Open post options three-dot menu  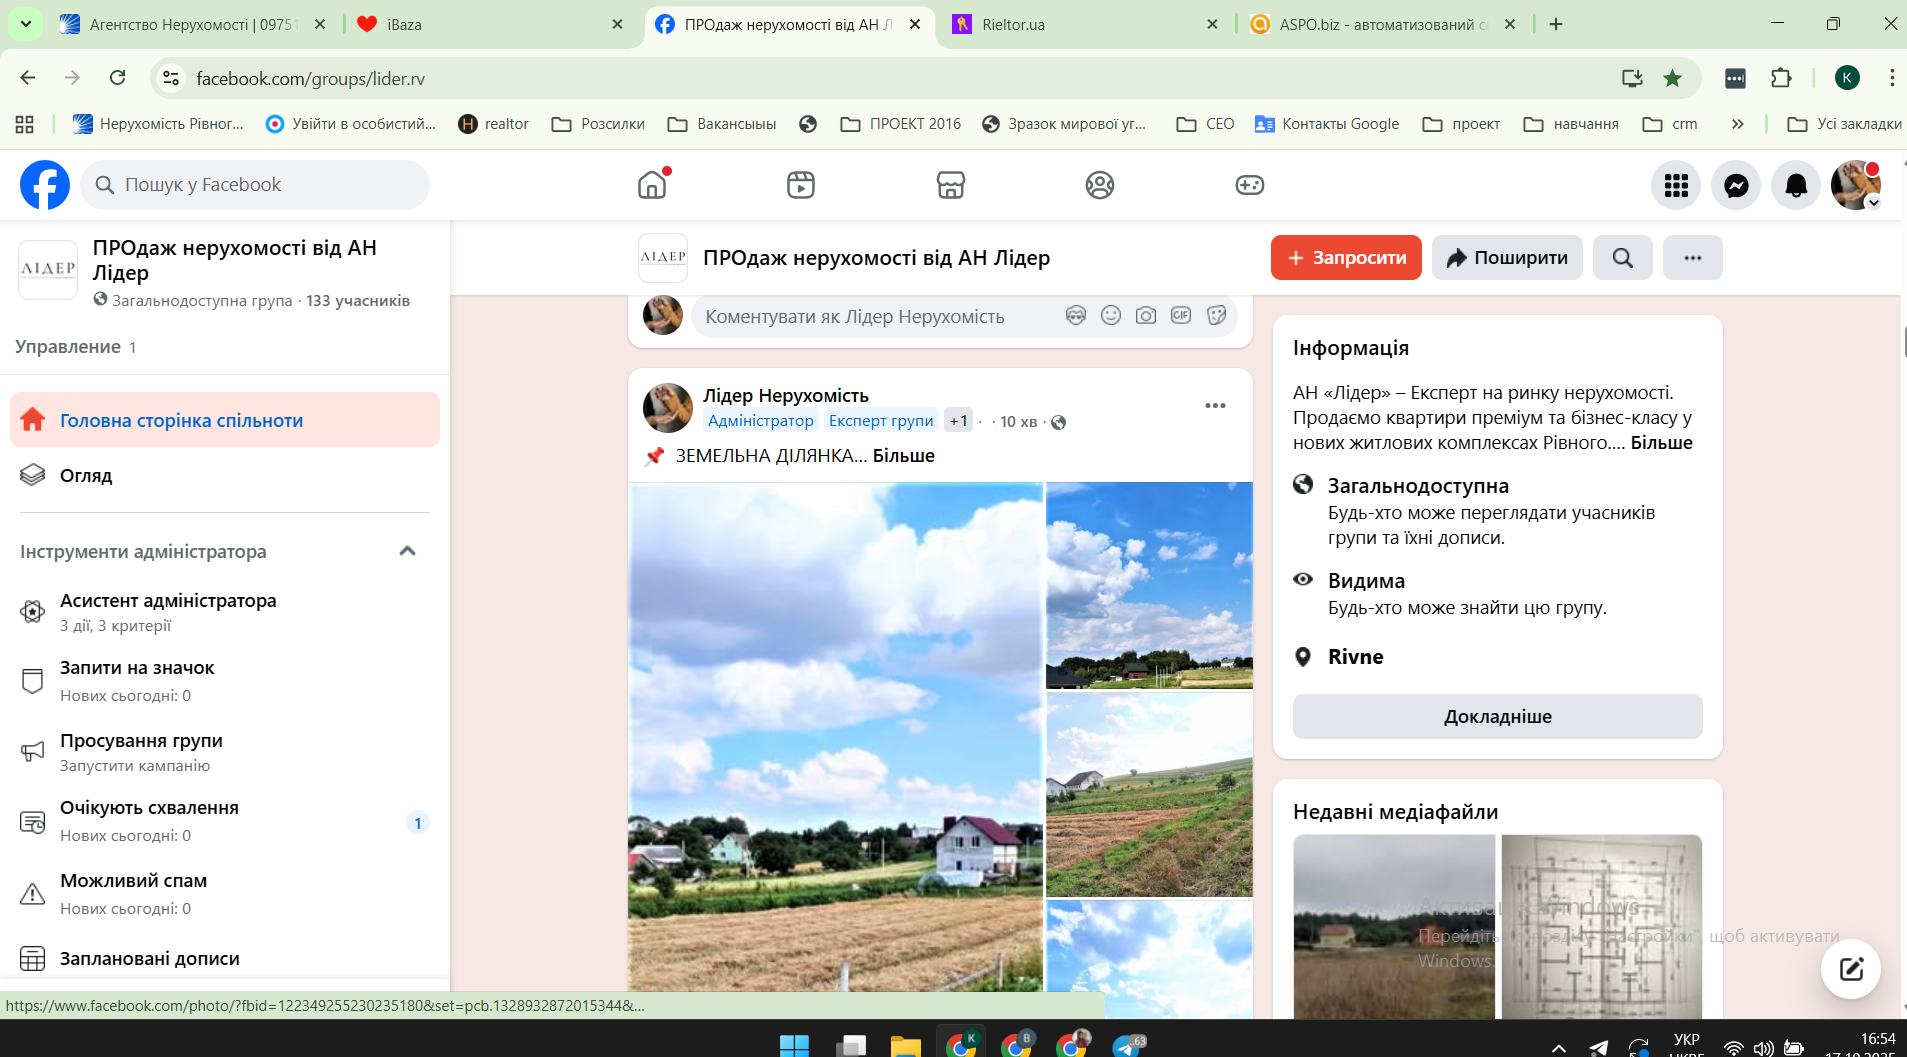point(1215,405)
